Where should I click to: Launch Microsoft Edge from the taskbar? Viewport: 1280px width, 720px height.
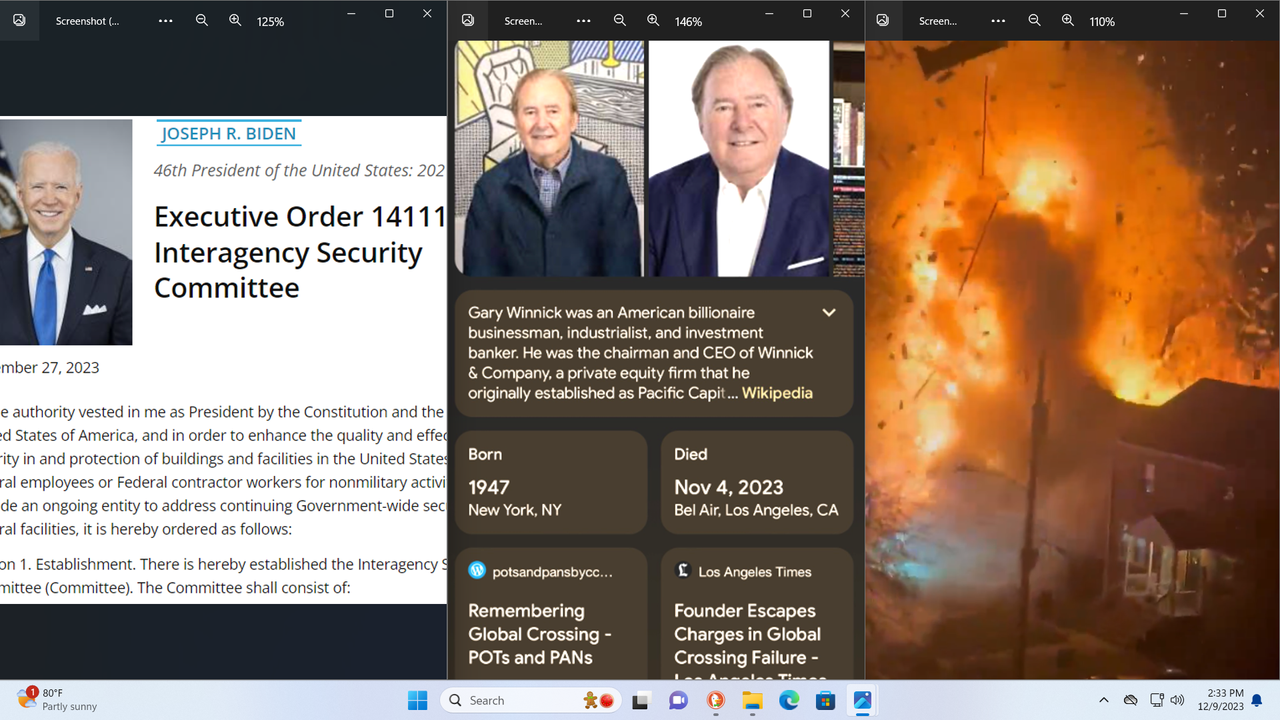click(789, 701)
